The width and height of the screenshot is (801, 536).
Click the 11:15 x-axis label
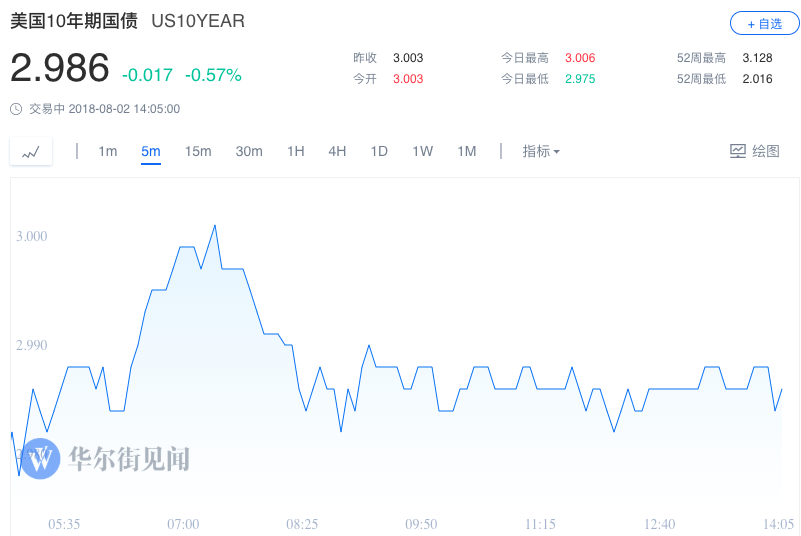click(540, 524)
